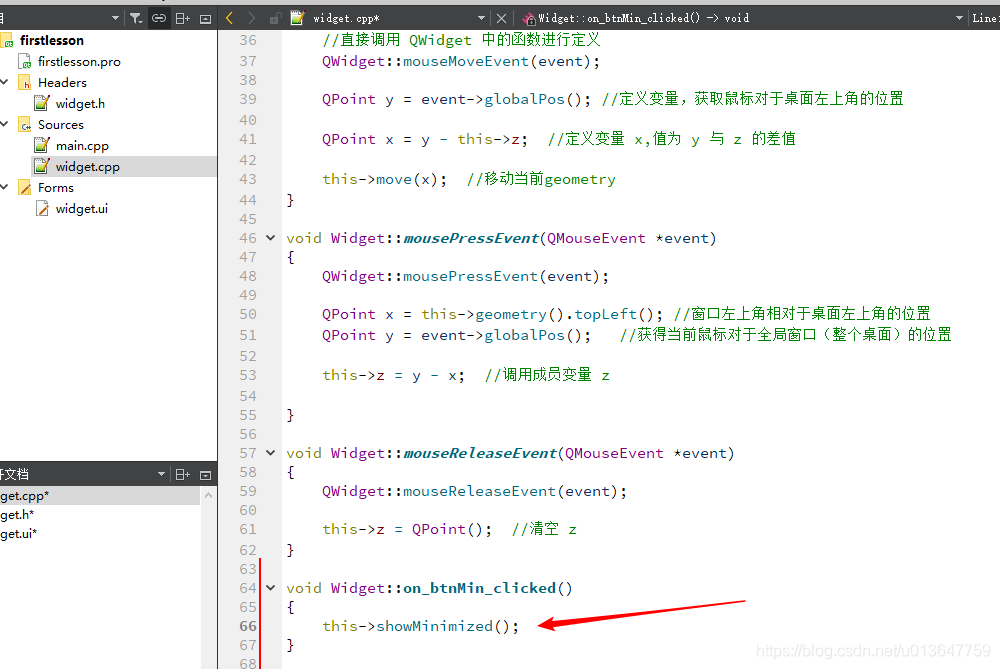Open the Projects panel filter tree icon
This screenshot has height=669, width=1000.
(x=136, y=18)
